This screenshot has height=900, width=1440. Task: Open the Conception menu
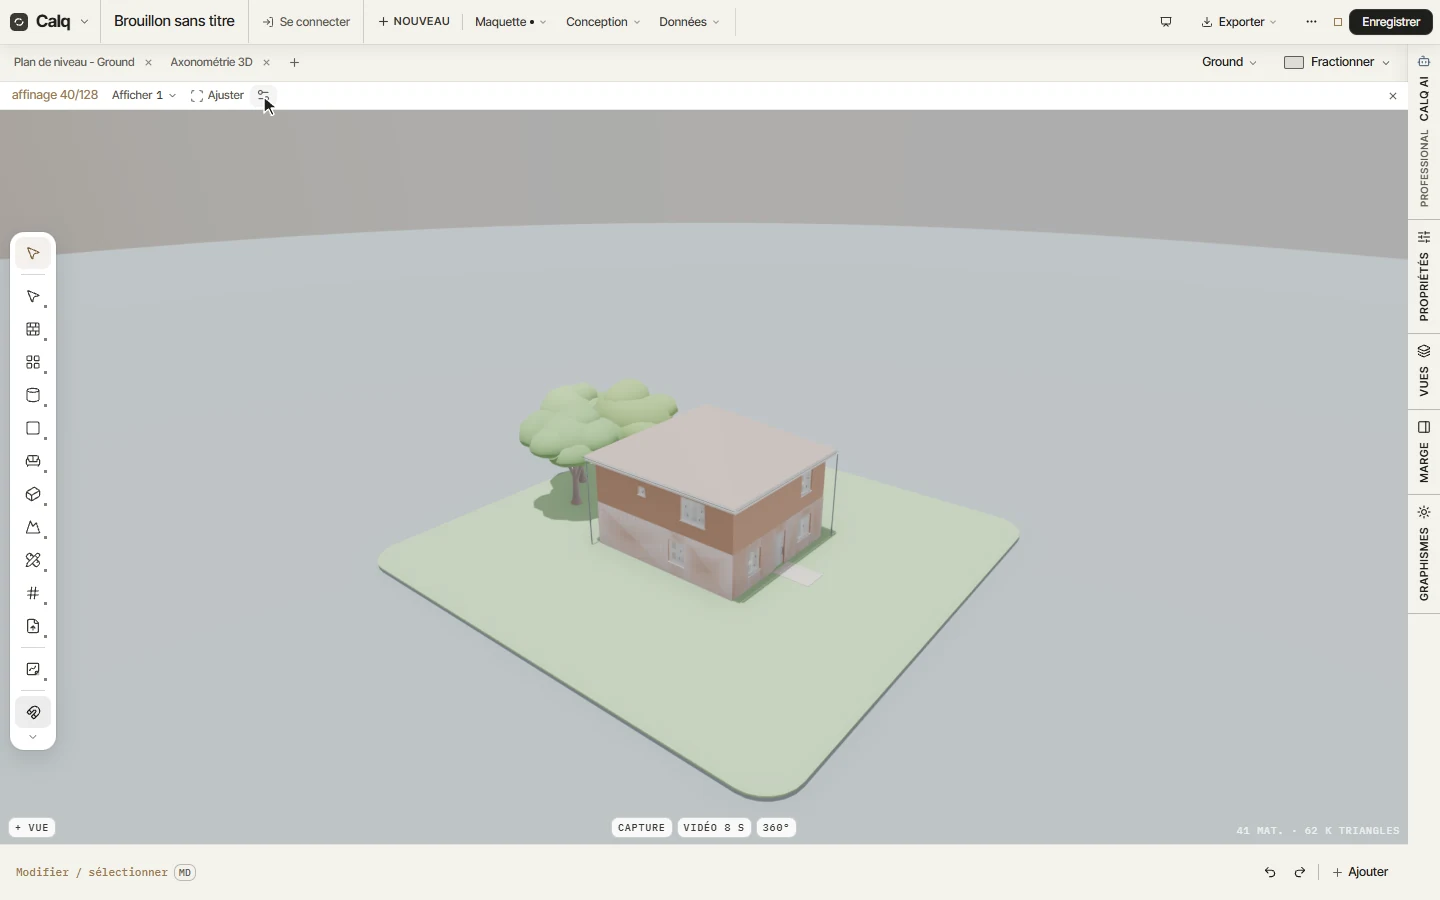603,22
